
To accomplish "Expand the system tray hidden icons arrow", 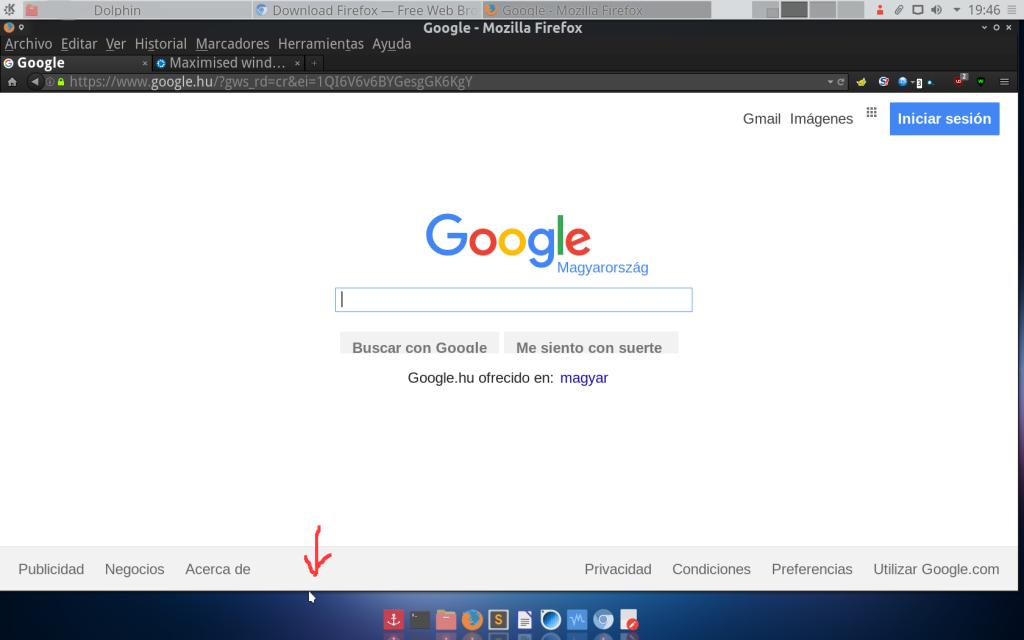I will [957, 10].
